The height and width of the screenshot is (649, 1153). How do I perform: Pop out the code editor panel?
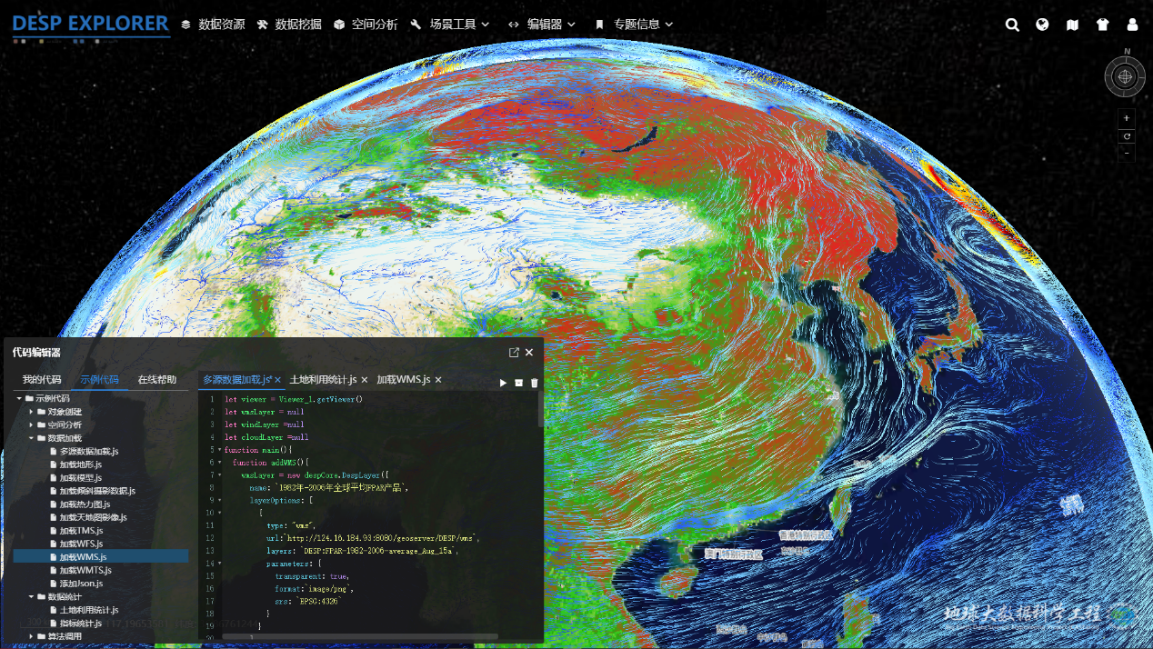(x=514, y=352)
